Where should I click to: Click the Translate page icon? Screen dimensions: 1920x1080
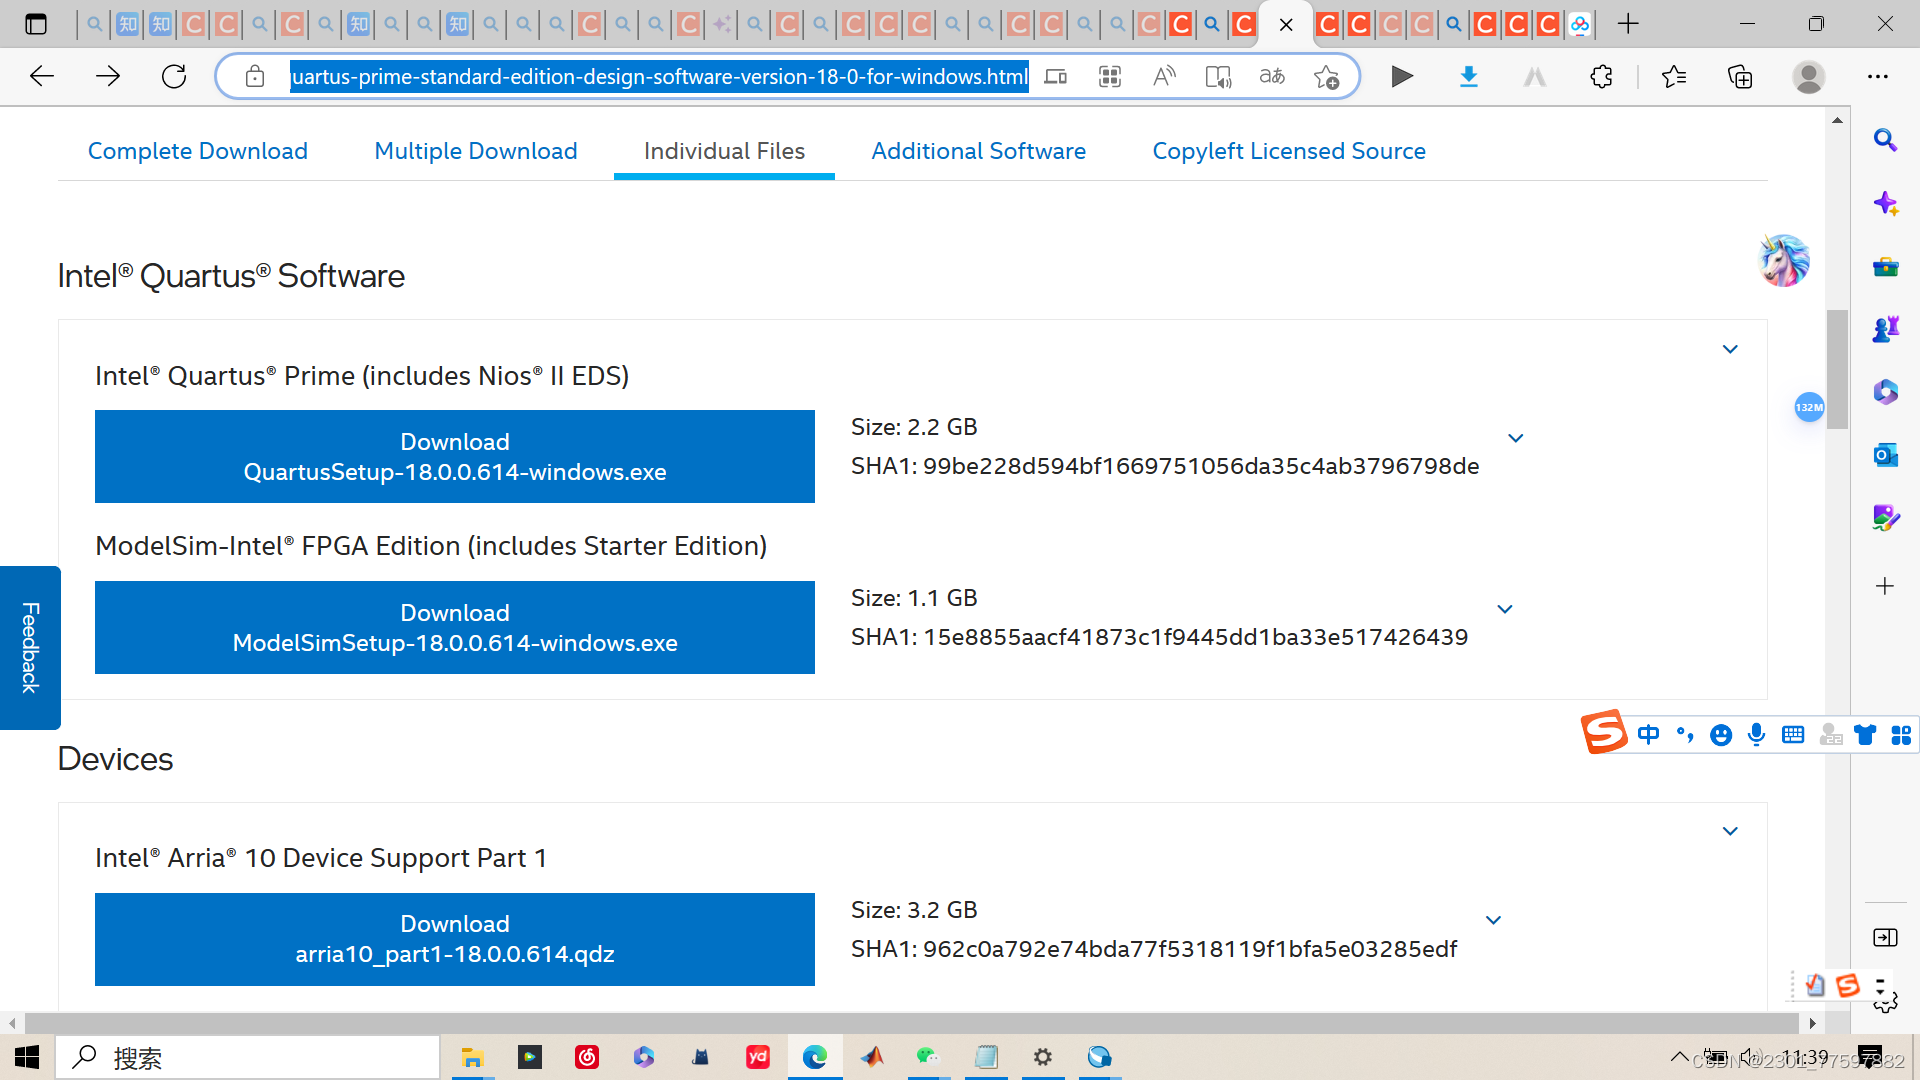[x=1272, y=77]
